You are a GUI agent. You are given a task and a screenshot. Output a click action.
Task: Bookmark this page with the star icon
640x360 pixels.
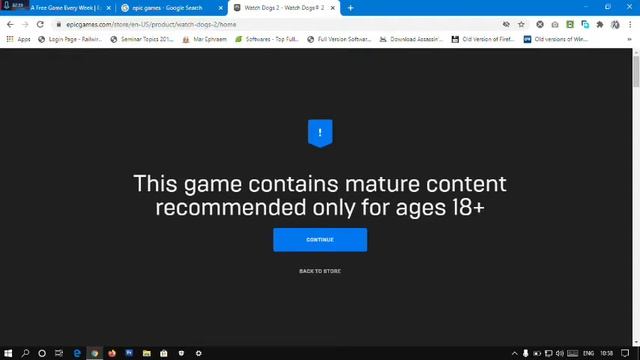tap(521, 24)
